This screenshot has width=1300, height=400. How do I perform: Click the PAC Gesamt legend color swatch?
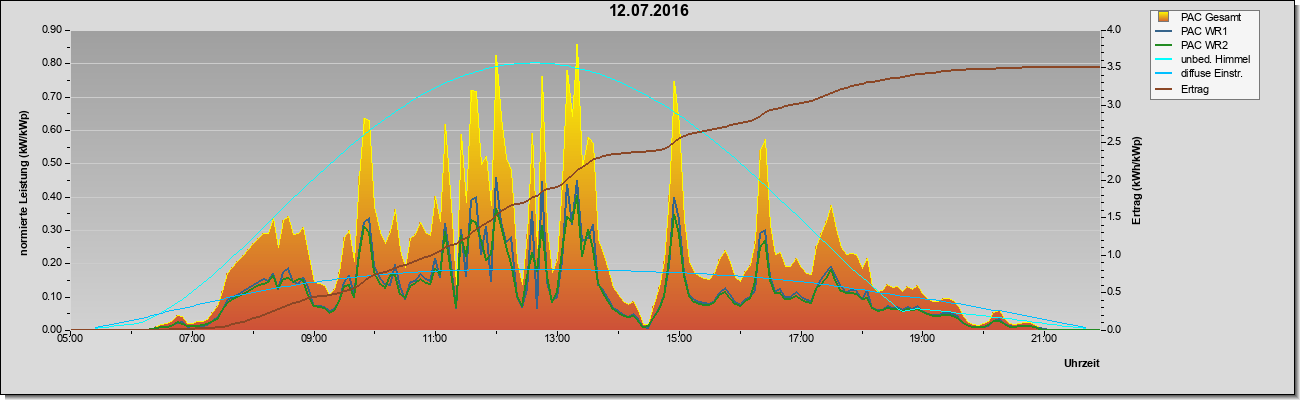point(1165,17)
